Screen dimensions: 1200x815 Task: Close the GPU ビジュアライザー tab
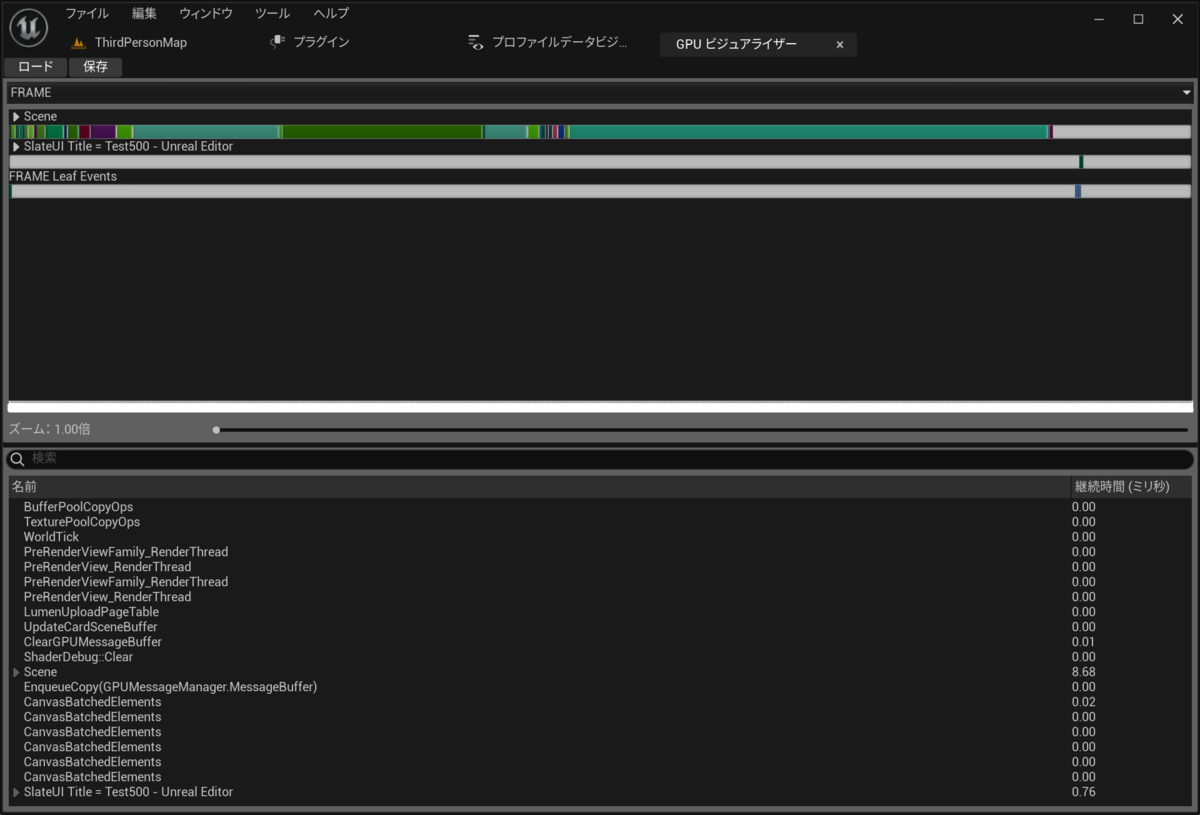840,45
